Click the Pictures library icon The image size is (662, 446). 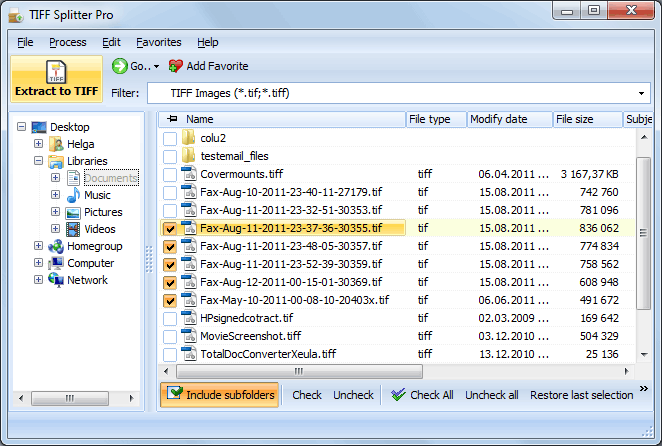tap(73, 212)
